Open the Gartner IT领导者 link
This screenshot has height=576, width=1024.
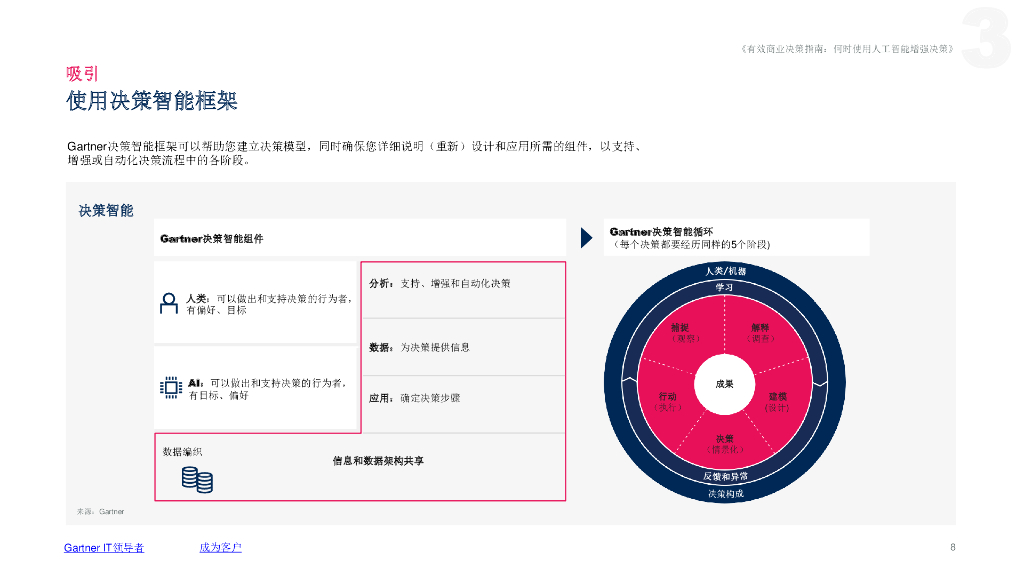click(x=103, y=548)
